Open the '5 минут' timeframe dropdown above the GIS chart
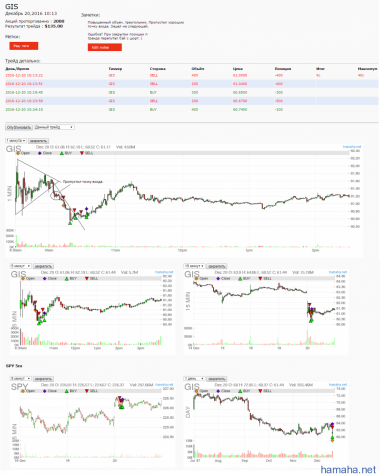 pos(21,266)
